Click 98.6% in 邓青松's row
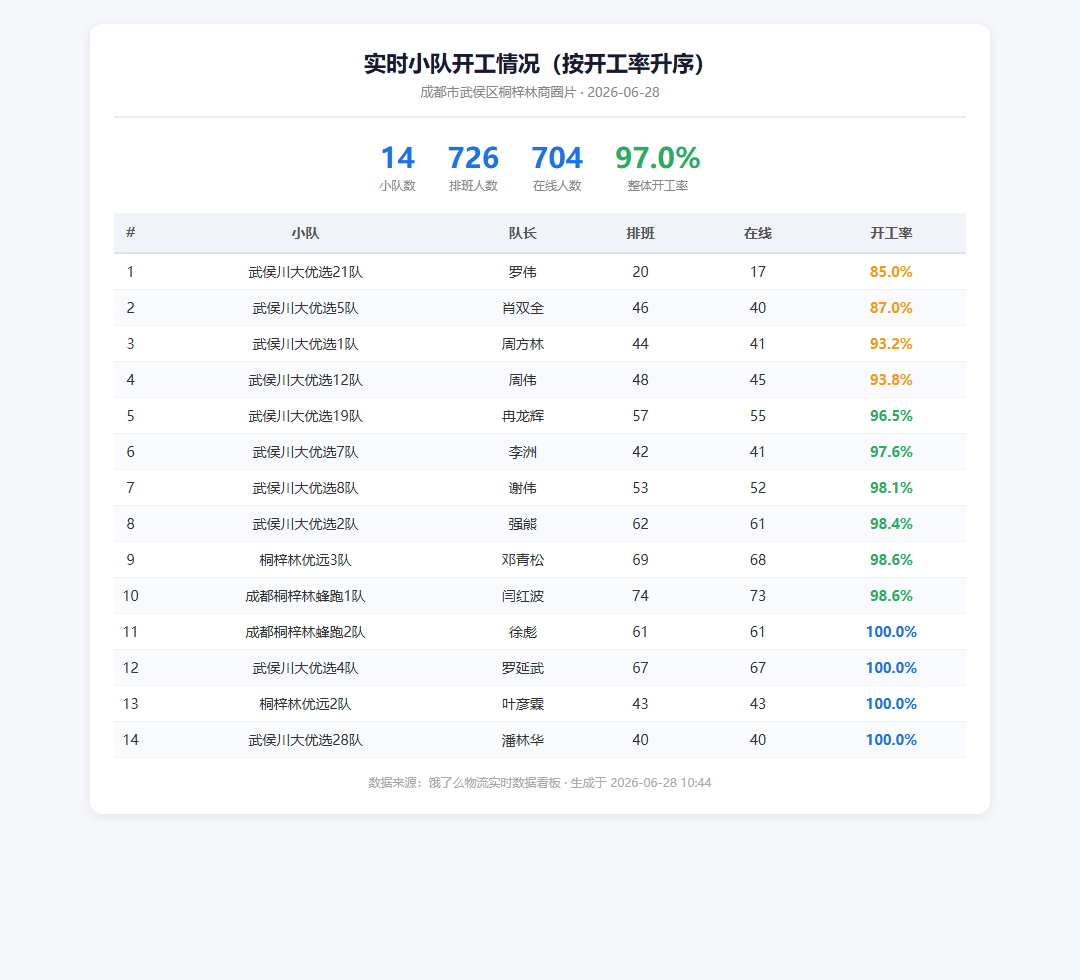Image resolution: width=1080 pixels, height=980 pixels. coord(891,560)
